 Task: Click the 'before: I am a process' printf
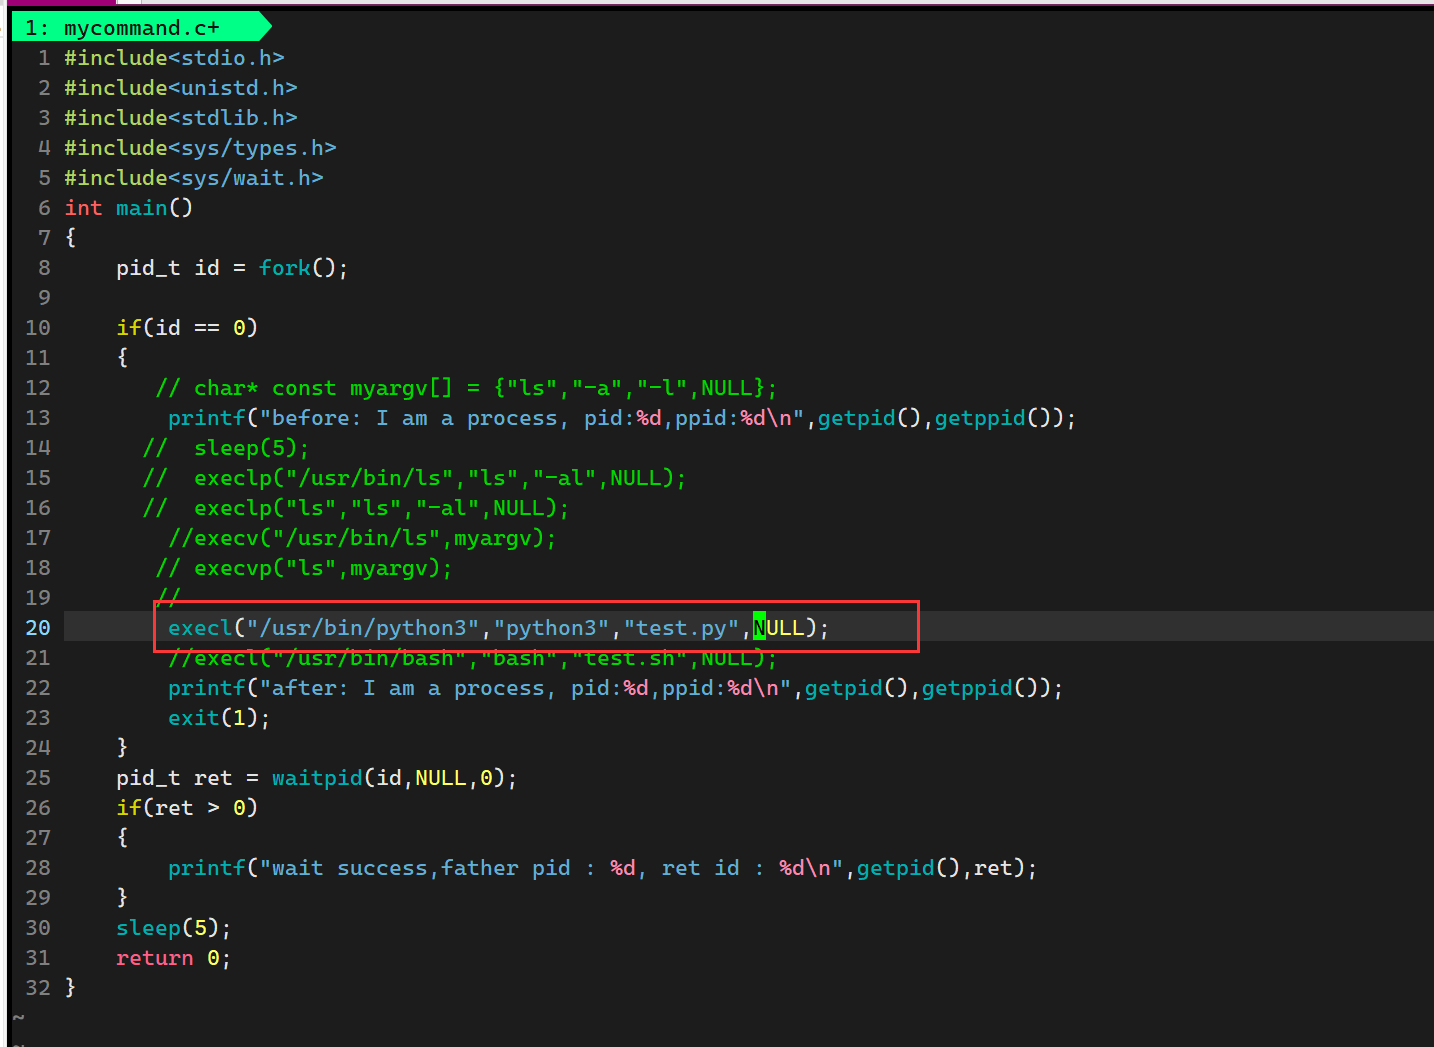(622, 418)
